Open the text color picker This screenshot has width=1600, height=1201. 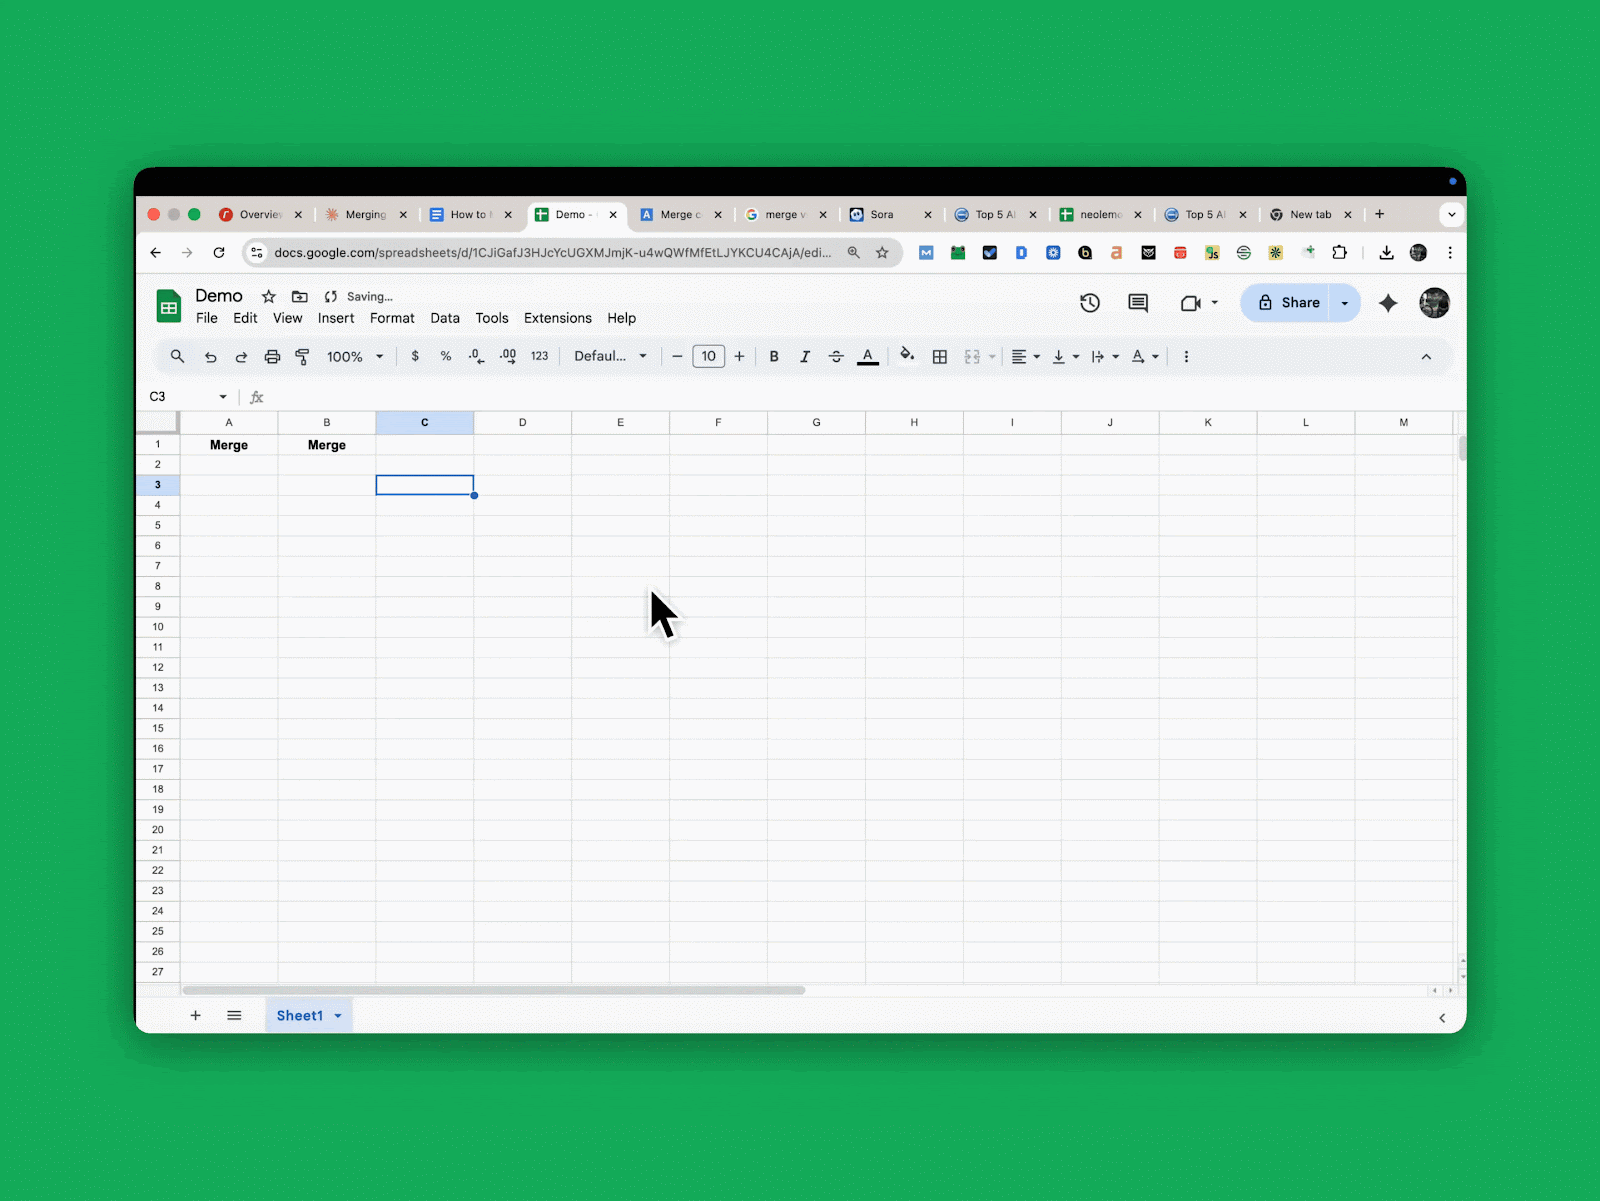tap(868, 356)
